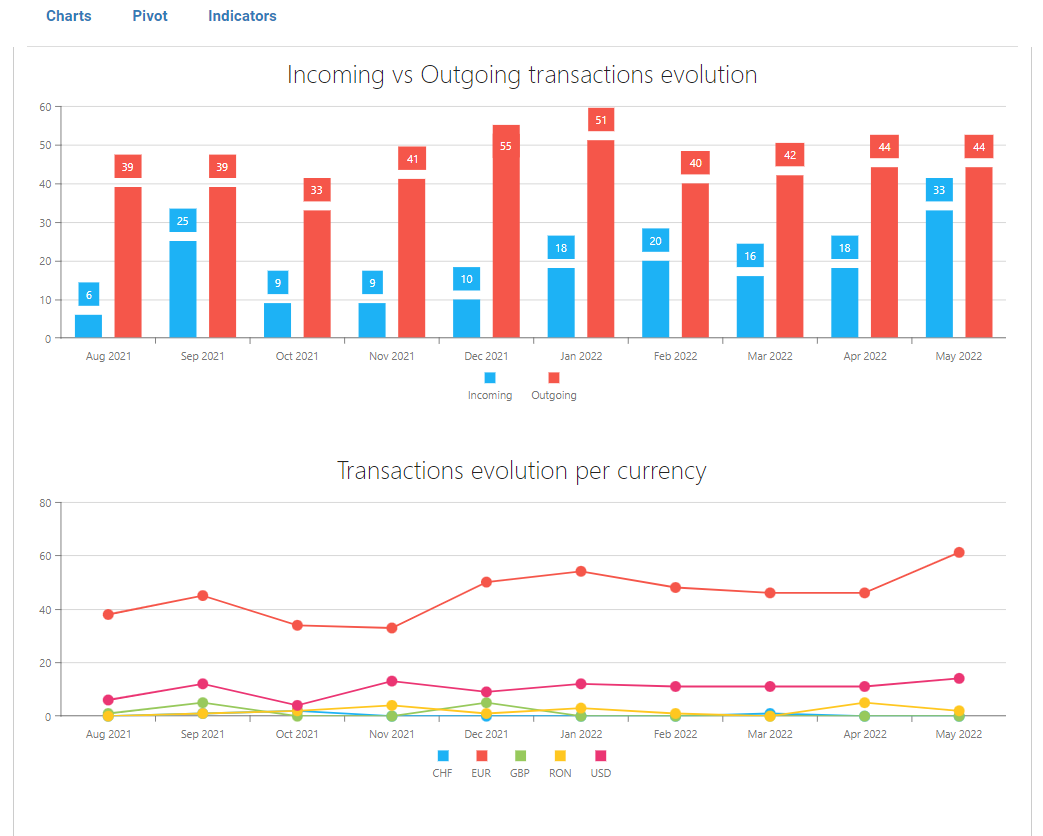Select the Aug 2021 incoming bar labeled 6
This screenshot has width=1043, height=836.
point(88,326)
